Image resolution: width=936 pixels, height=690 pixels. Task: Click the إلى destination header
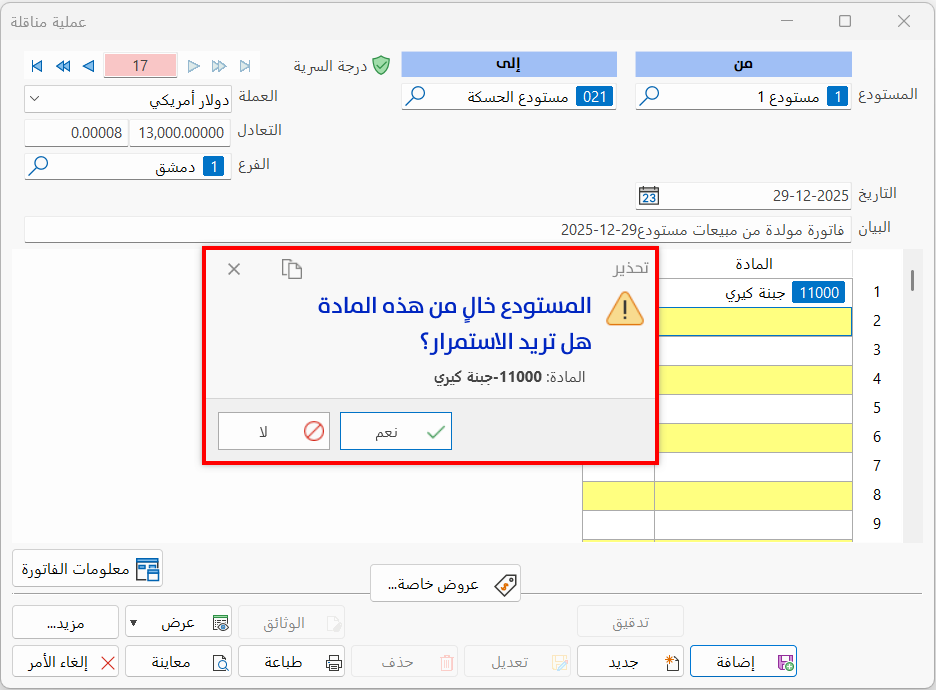click(509, 64)
